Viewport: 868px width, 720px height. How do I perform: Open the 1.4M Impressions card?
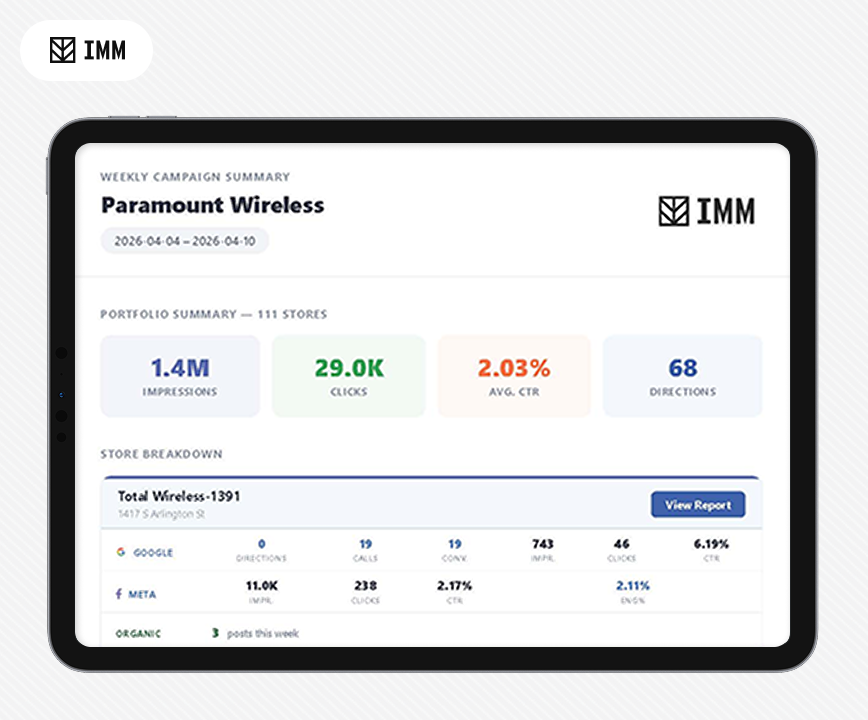[x=180, y=376]
